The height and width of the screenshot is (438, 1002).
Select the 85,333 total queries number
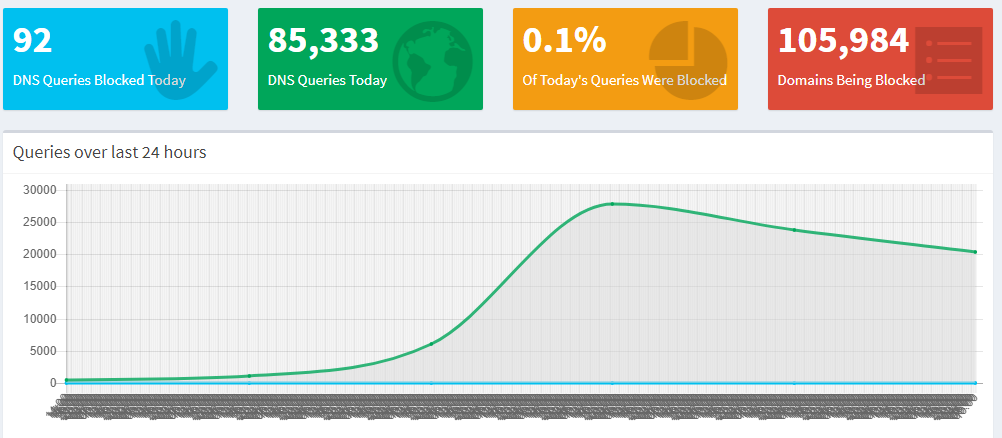pyautogui.click(x=323, y=40)
